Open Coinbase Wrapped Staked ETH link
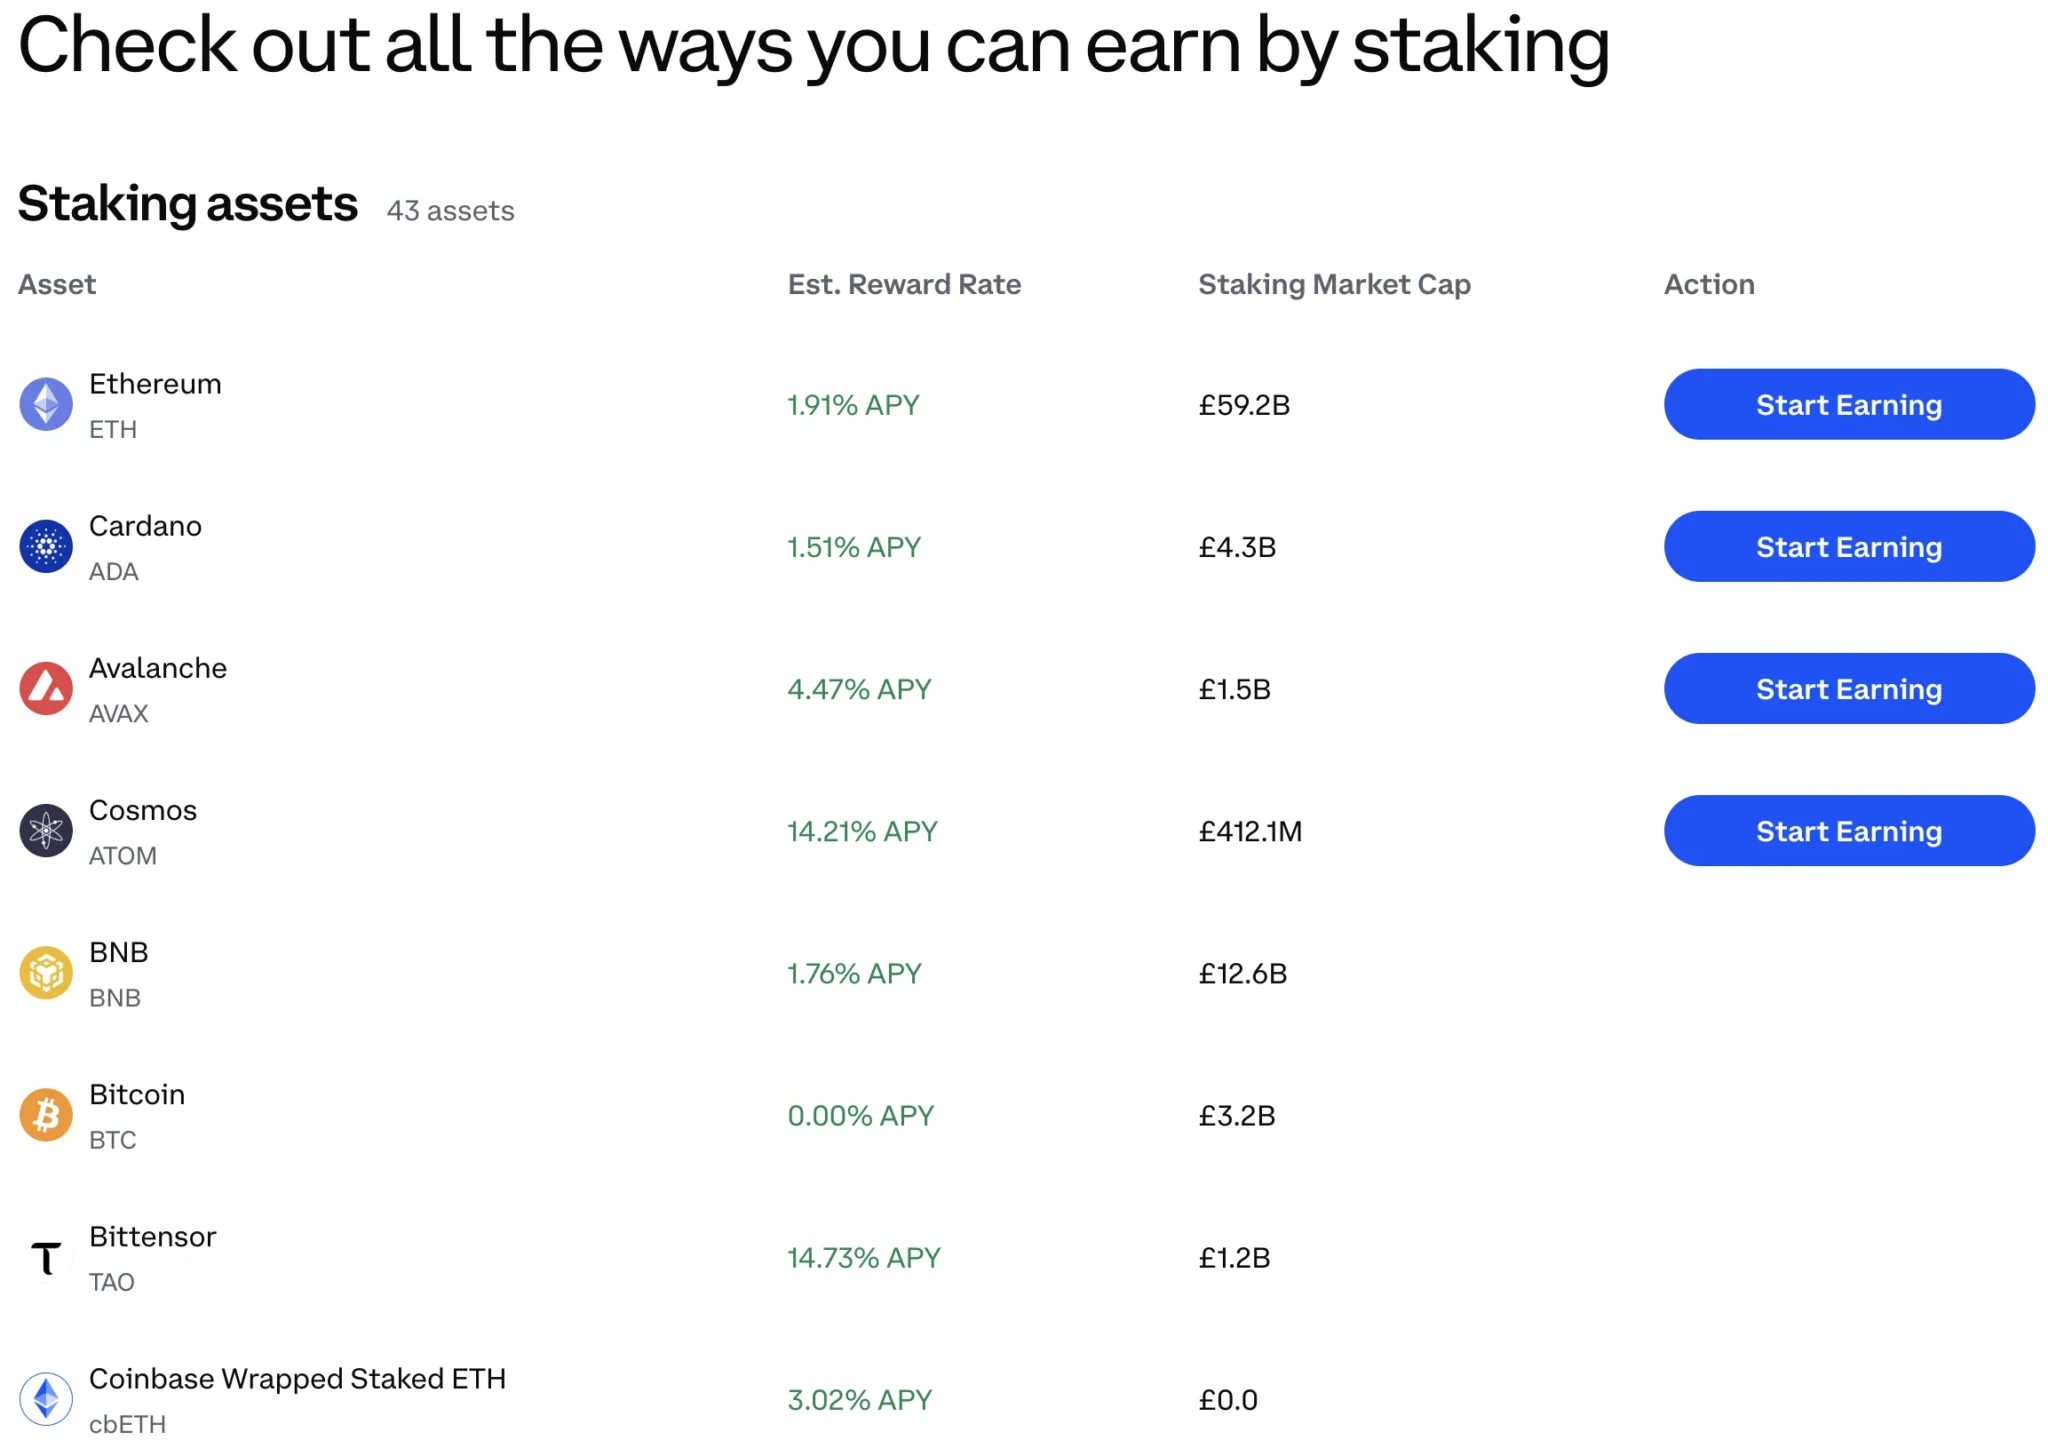The image size is (2048, 1448). tap(297, 1379)
